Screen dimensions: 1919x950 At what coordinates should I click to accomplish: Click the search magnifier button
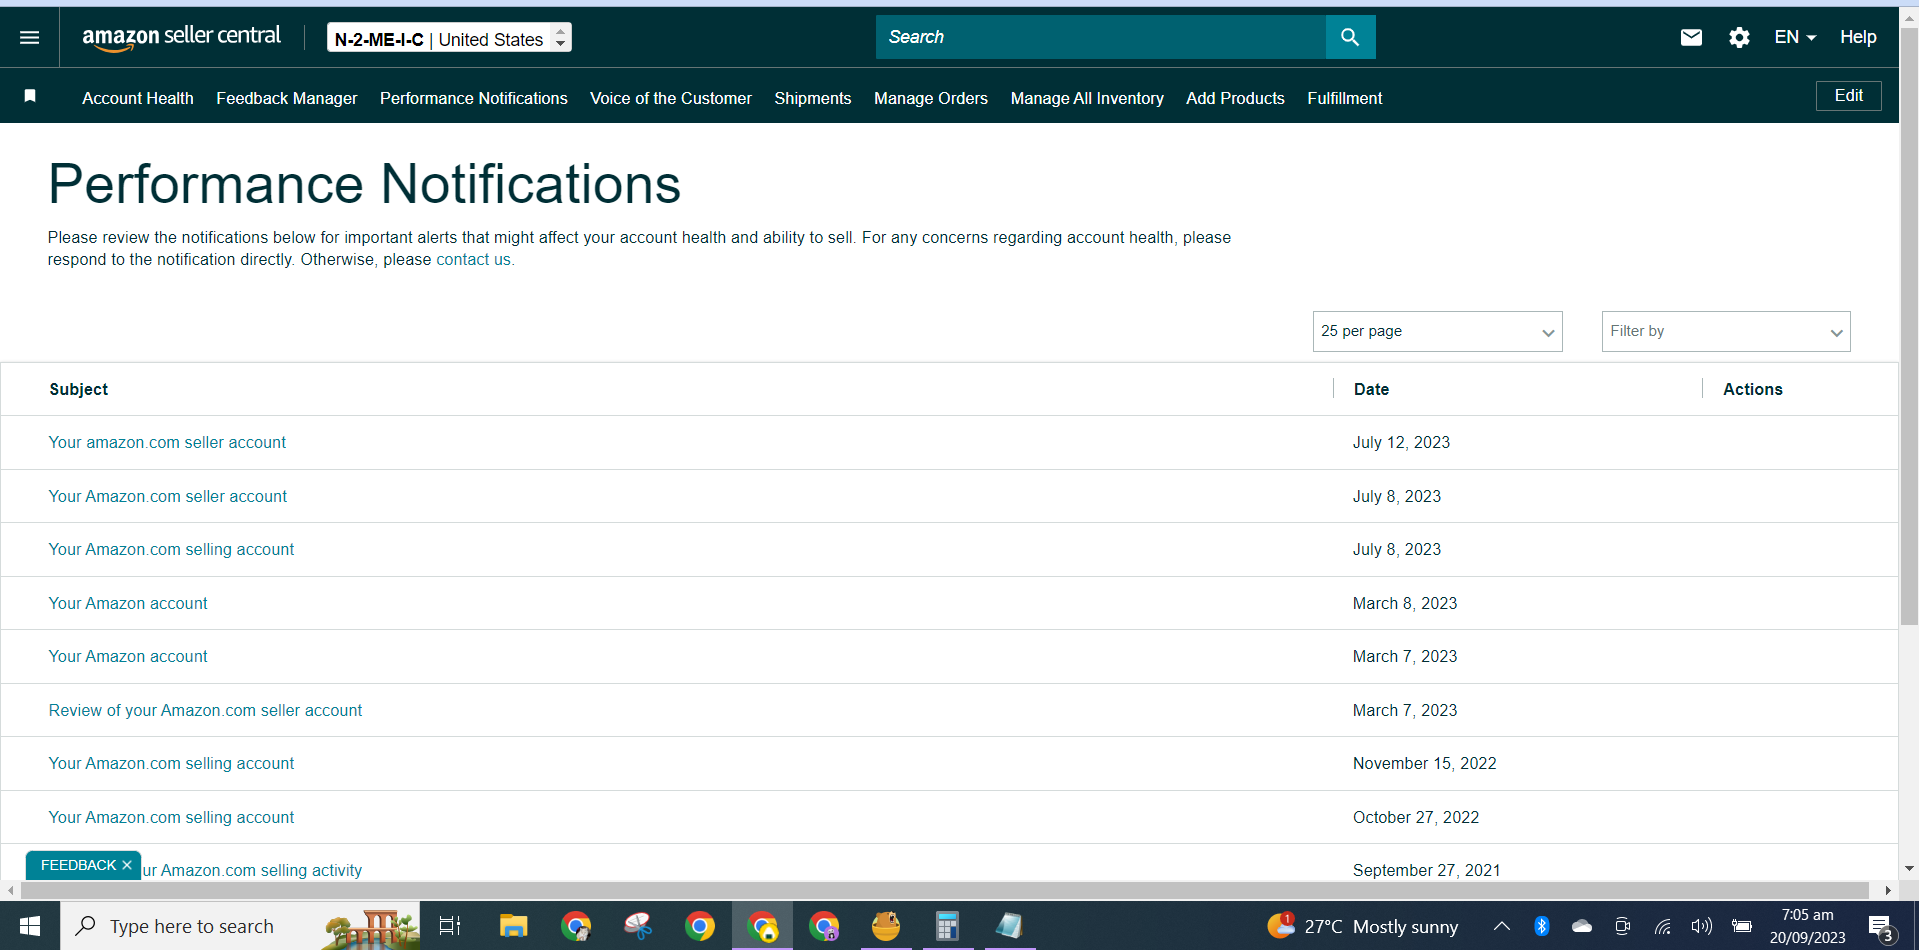[x=1350, y=37]
